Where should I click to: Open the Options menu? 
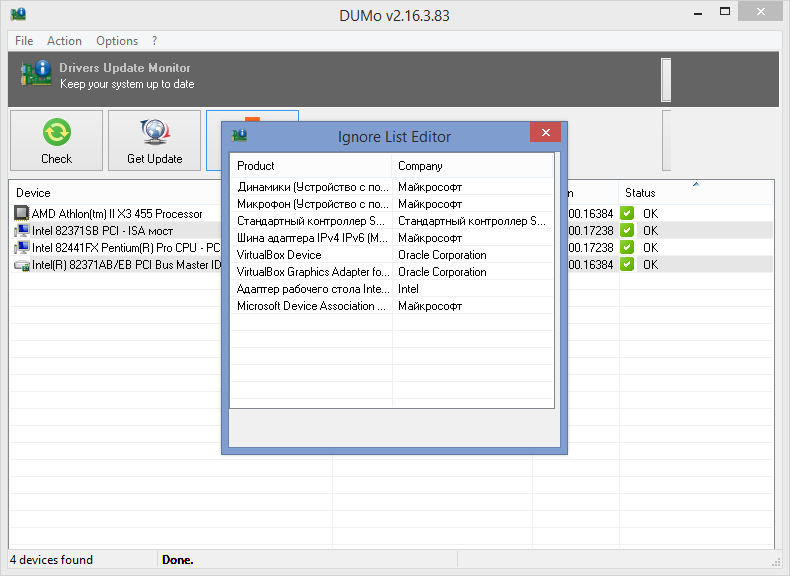[x=117, y=41]
